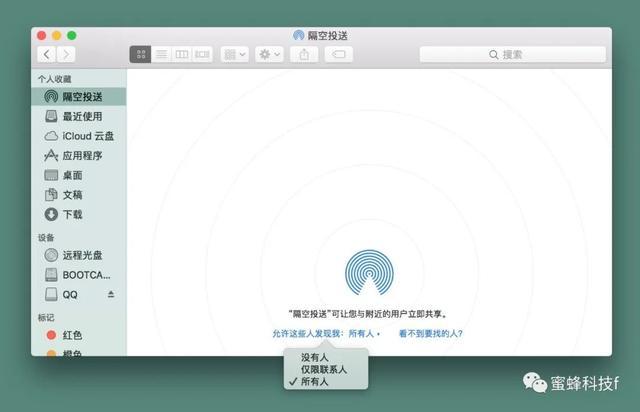This screenshot has width=640, height=412.
Task: Open 远程光盘 in the sidebar
Action: coord(79,255)
